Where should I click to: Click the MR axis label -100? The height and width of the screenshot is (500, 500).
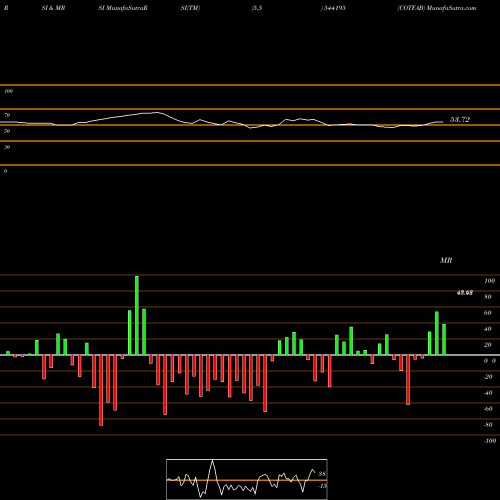tap(490, 441)
